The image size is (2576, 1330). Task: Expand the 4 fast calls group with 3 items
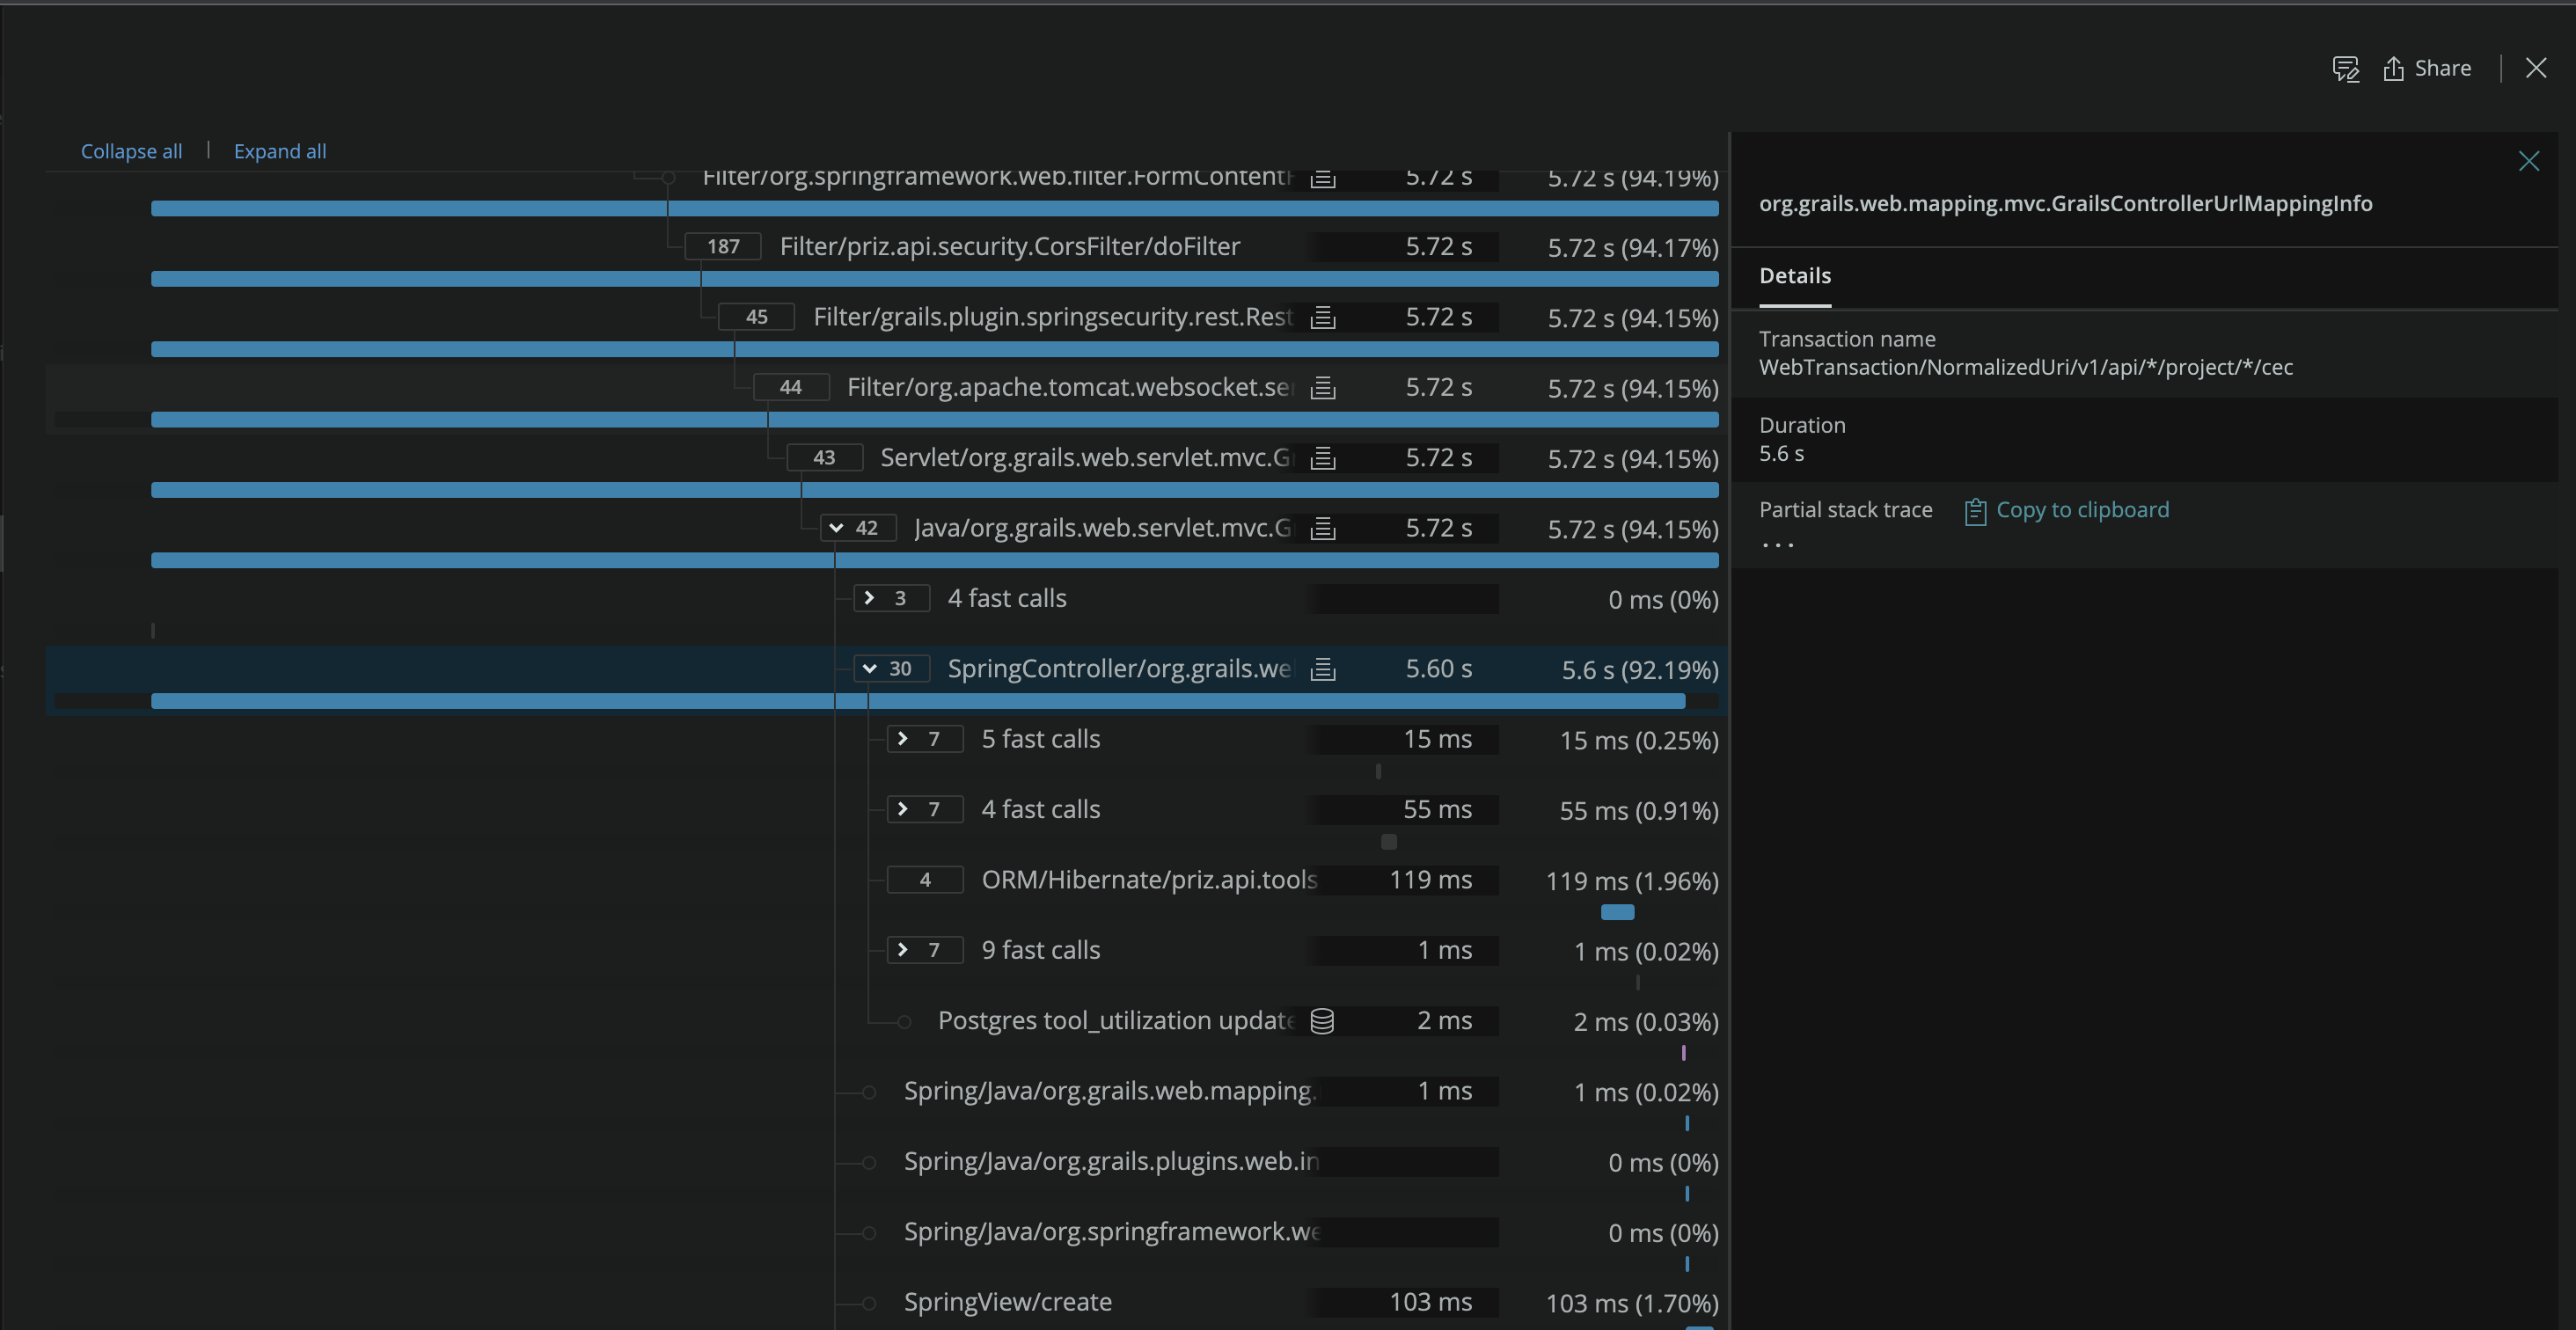click(870, 598)
